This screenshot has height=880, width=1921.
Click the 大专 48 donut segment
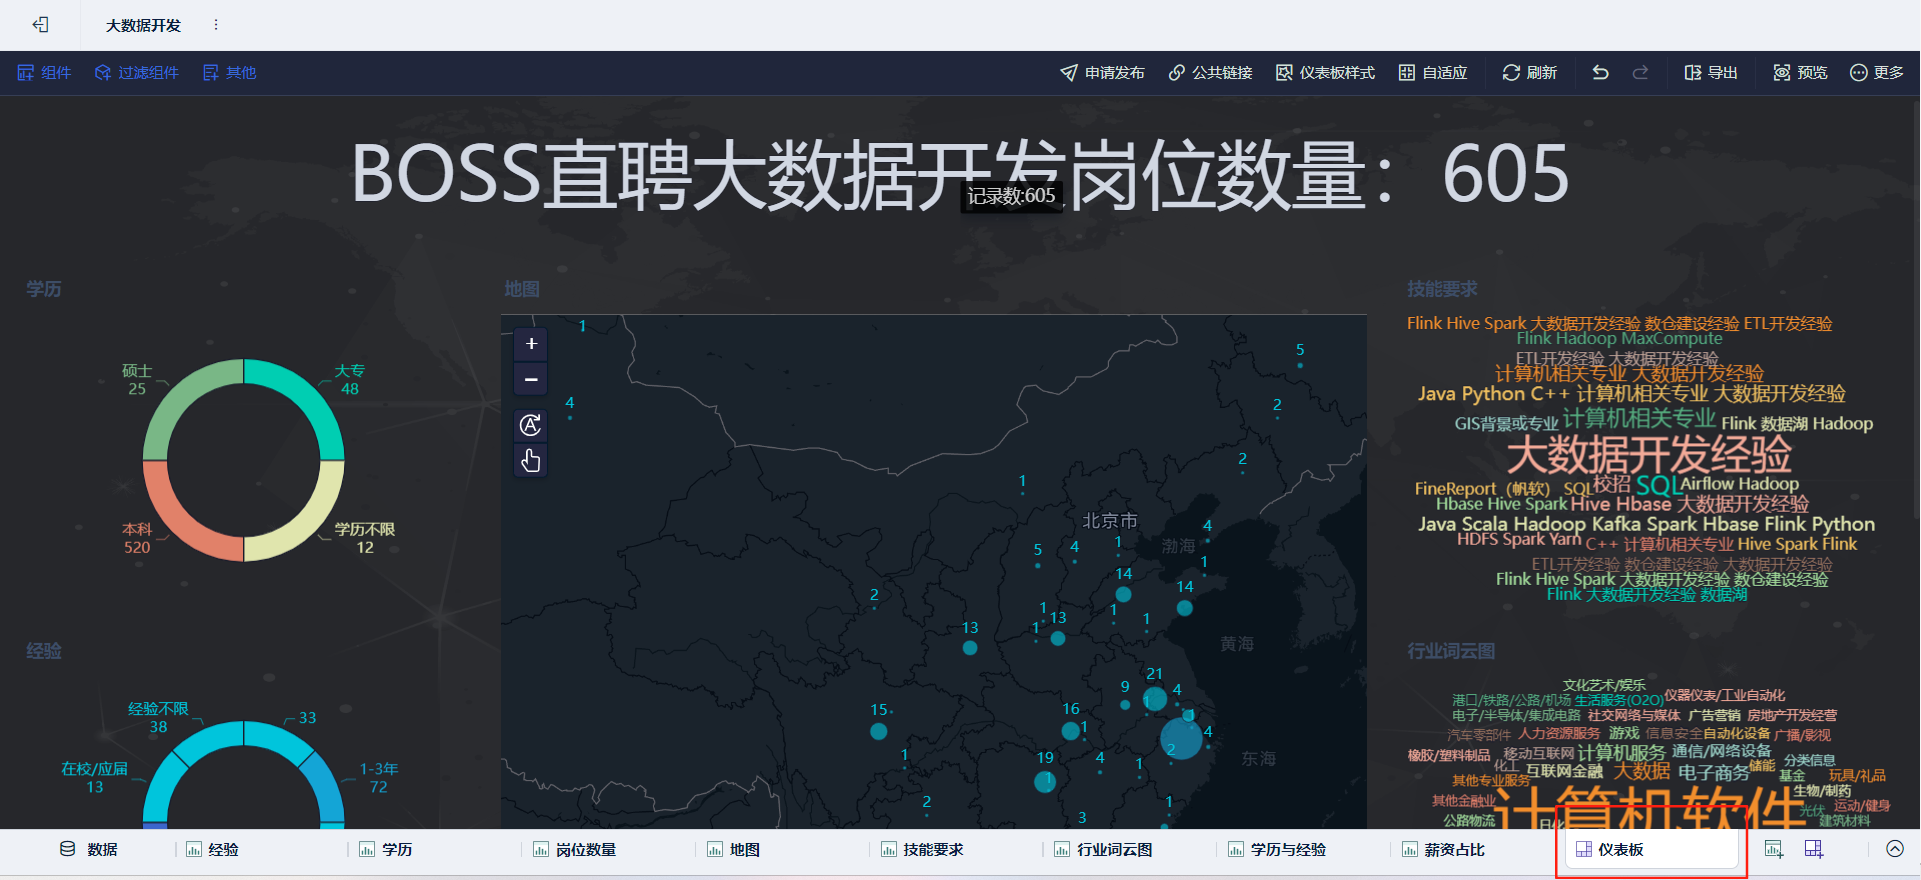[x=307, y=398]
